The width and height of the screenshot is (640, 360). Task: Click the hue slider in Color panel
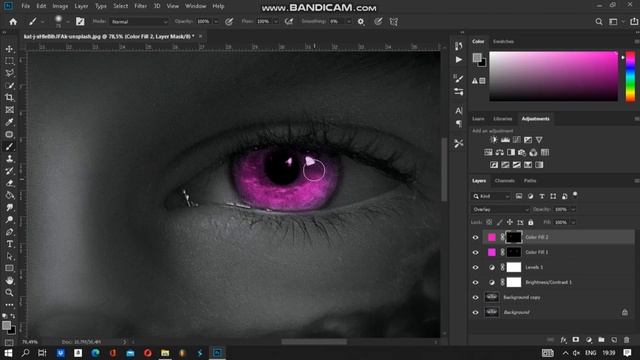[630, 77]
